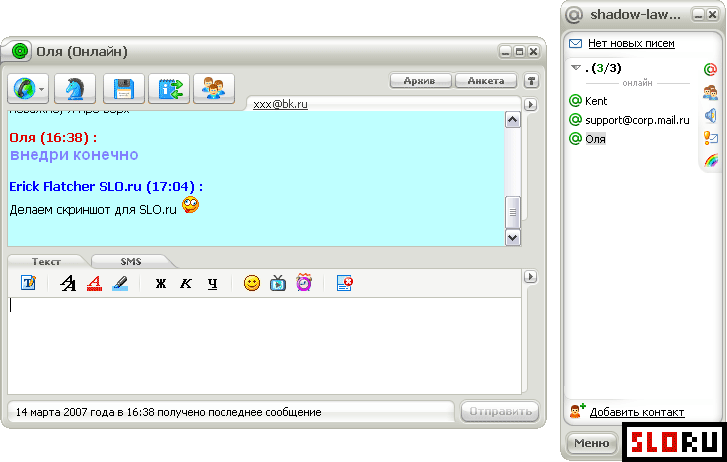727x462 pixels.
Task: Toggle underline formatting (Ч)
Action: [x=212, y=283]
